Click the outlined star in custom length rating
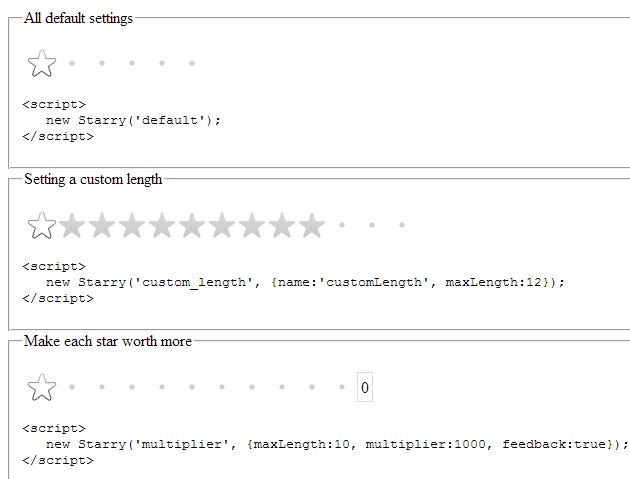Image resolution: width=630 pixels, height=479 pixels. tap(41, 226)
